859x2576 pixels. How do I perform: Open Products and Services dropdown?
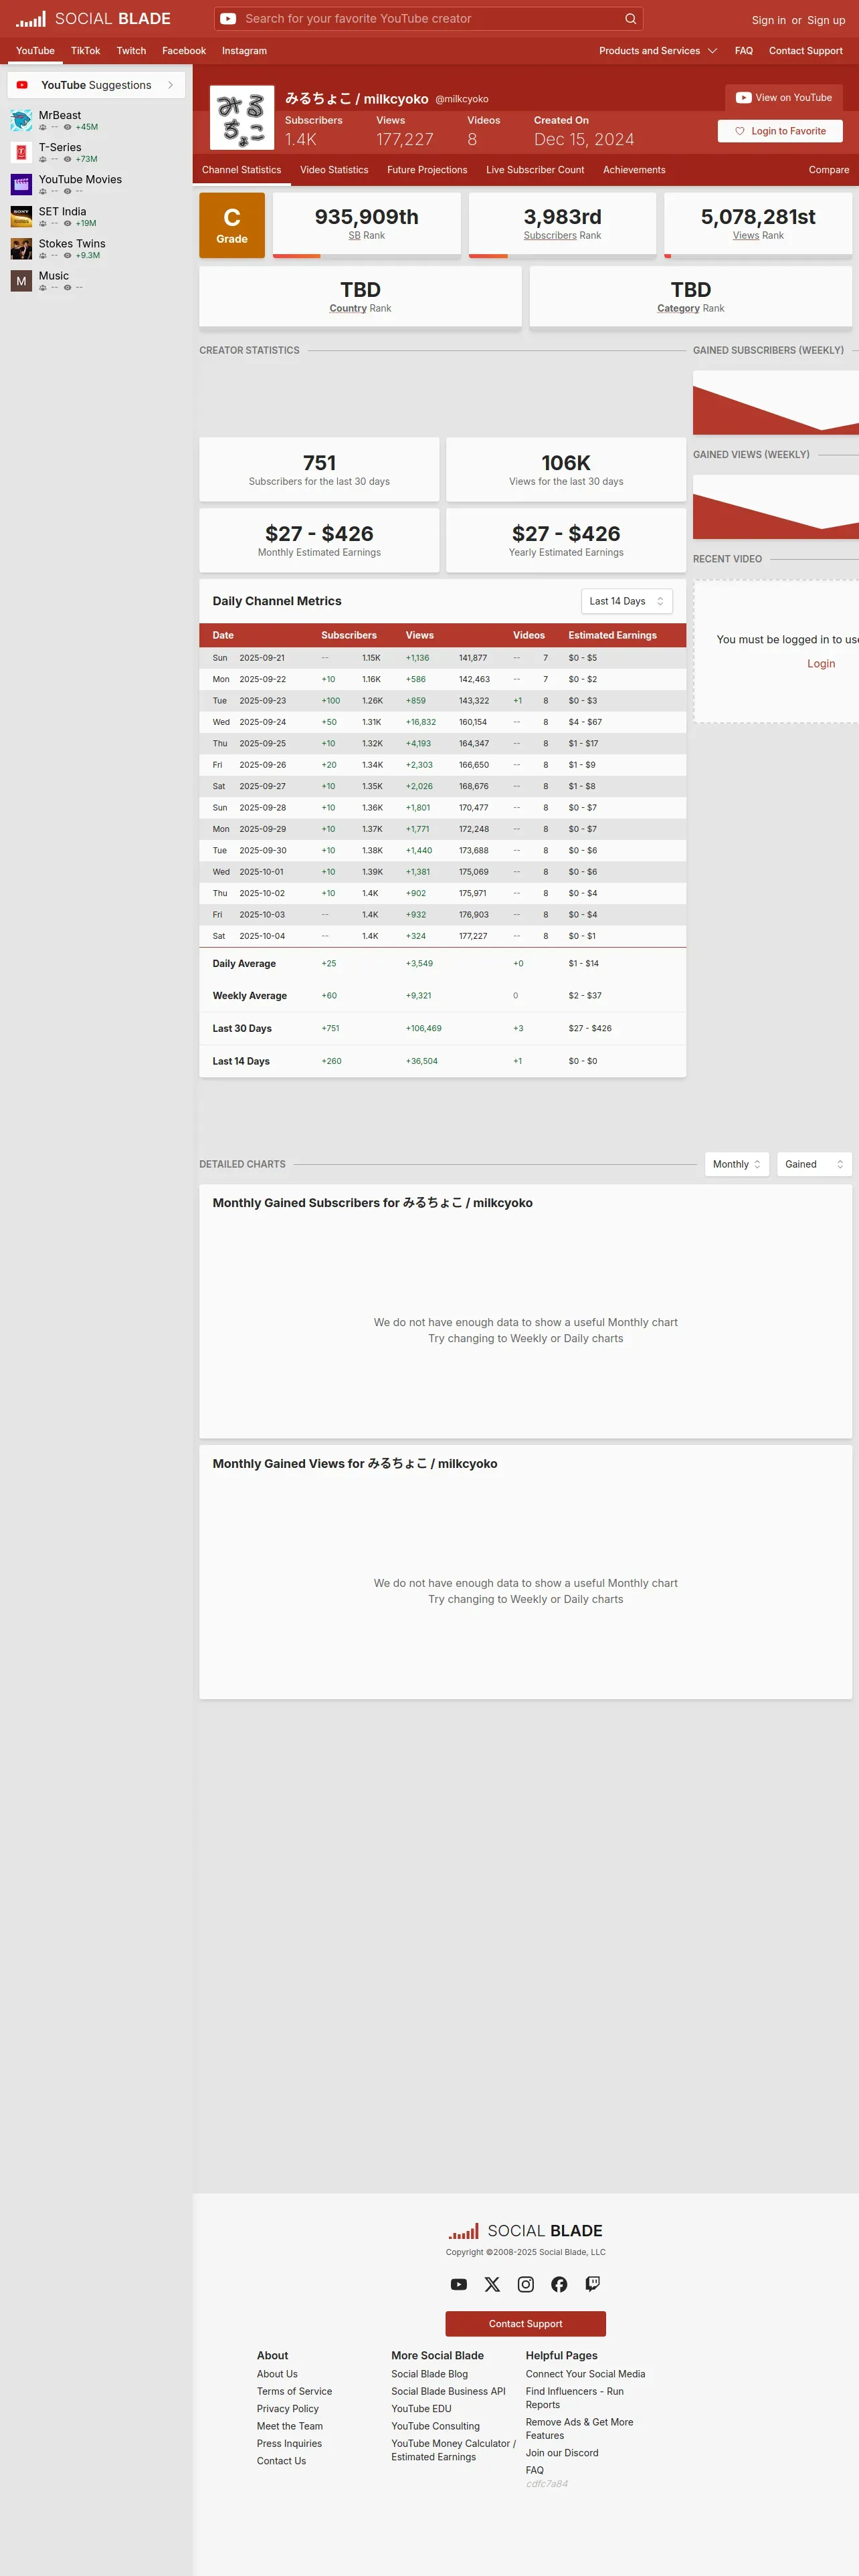(x=658, y=51)
